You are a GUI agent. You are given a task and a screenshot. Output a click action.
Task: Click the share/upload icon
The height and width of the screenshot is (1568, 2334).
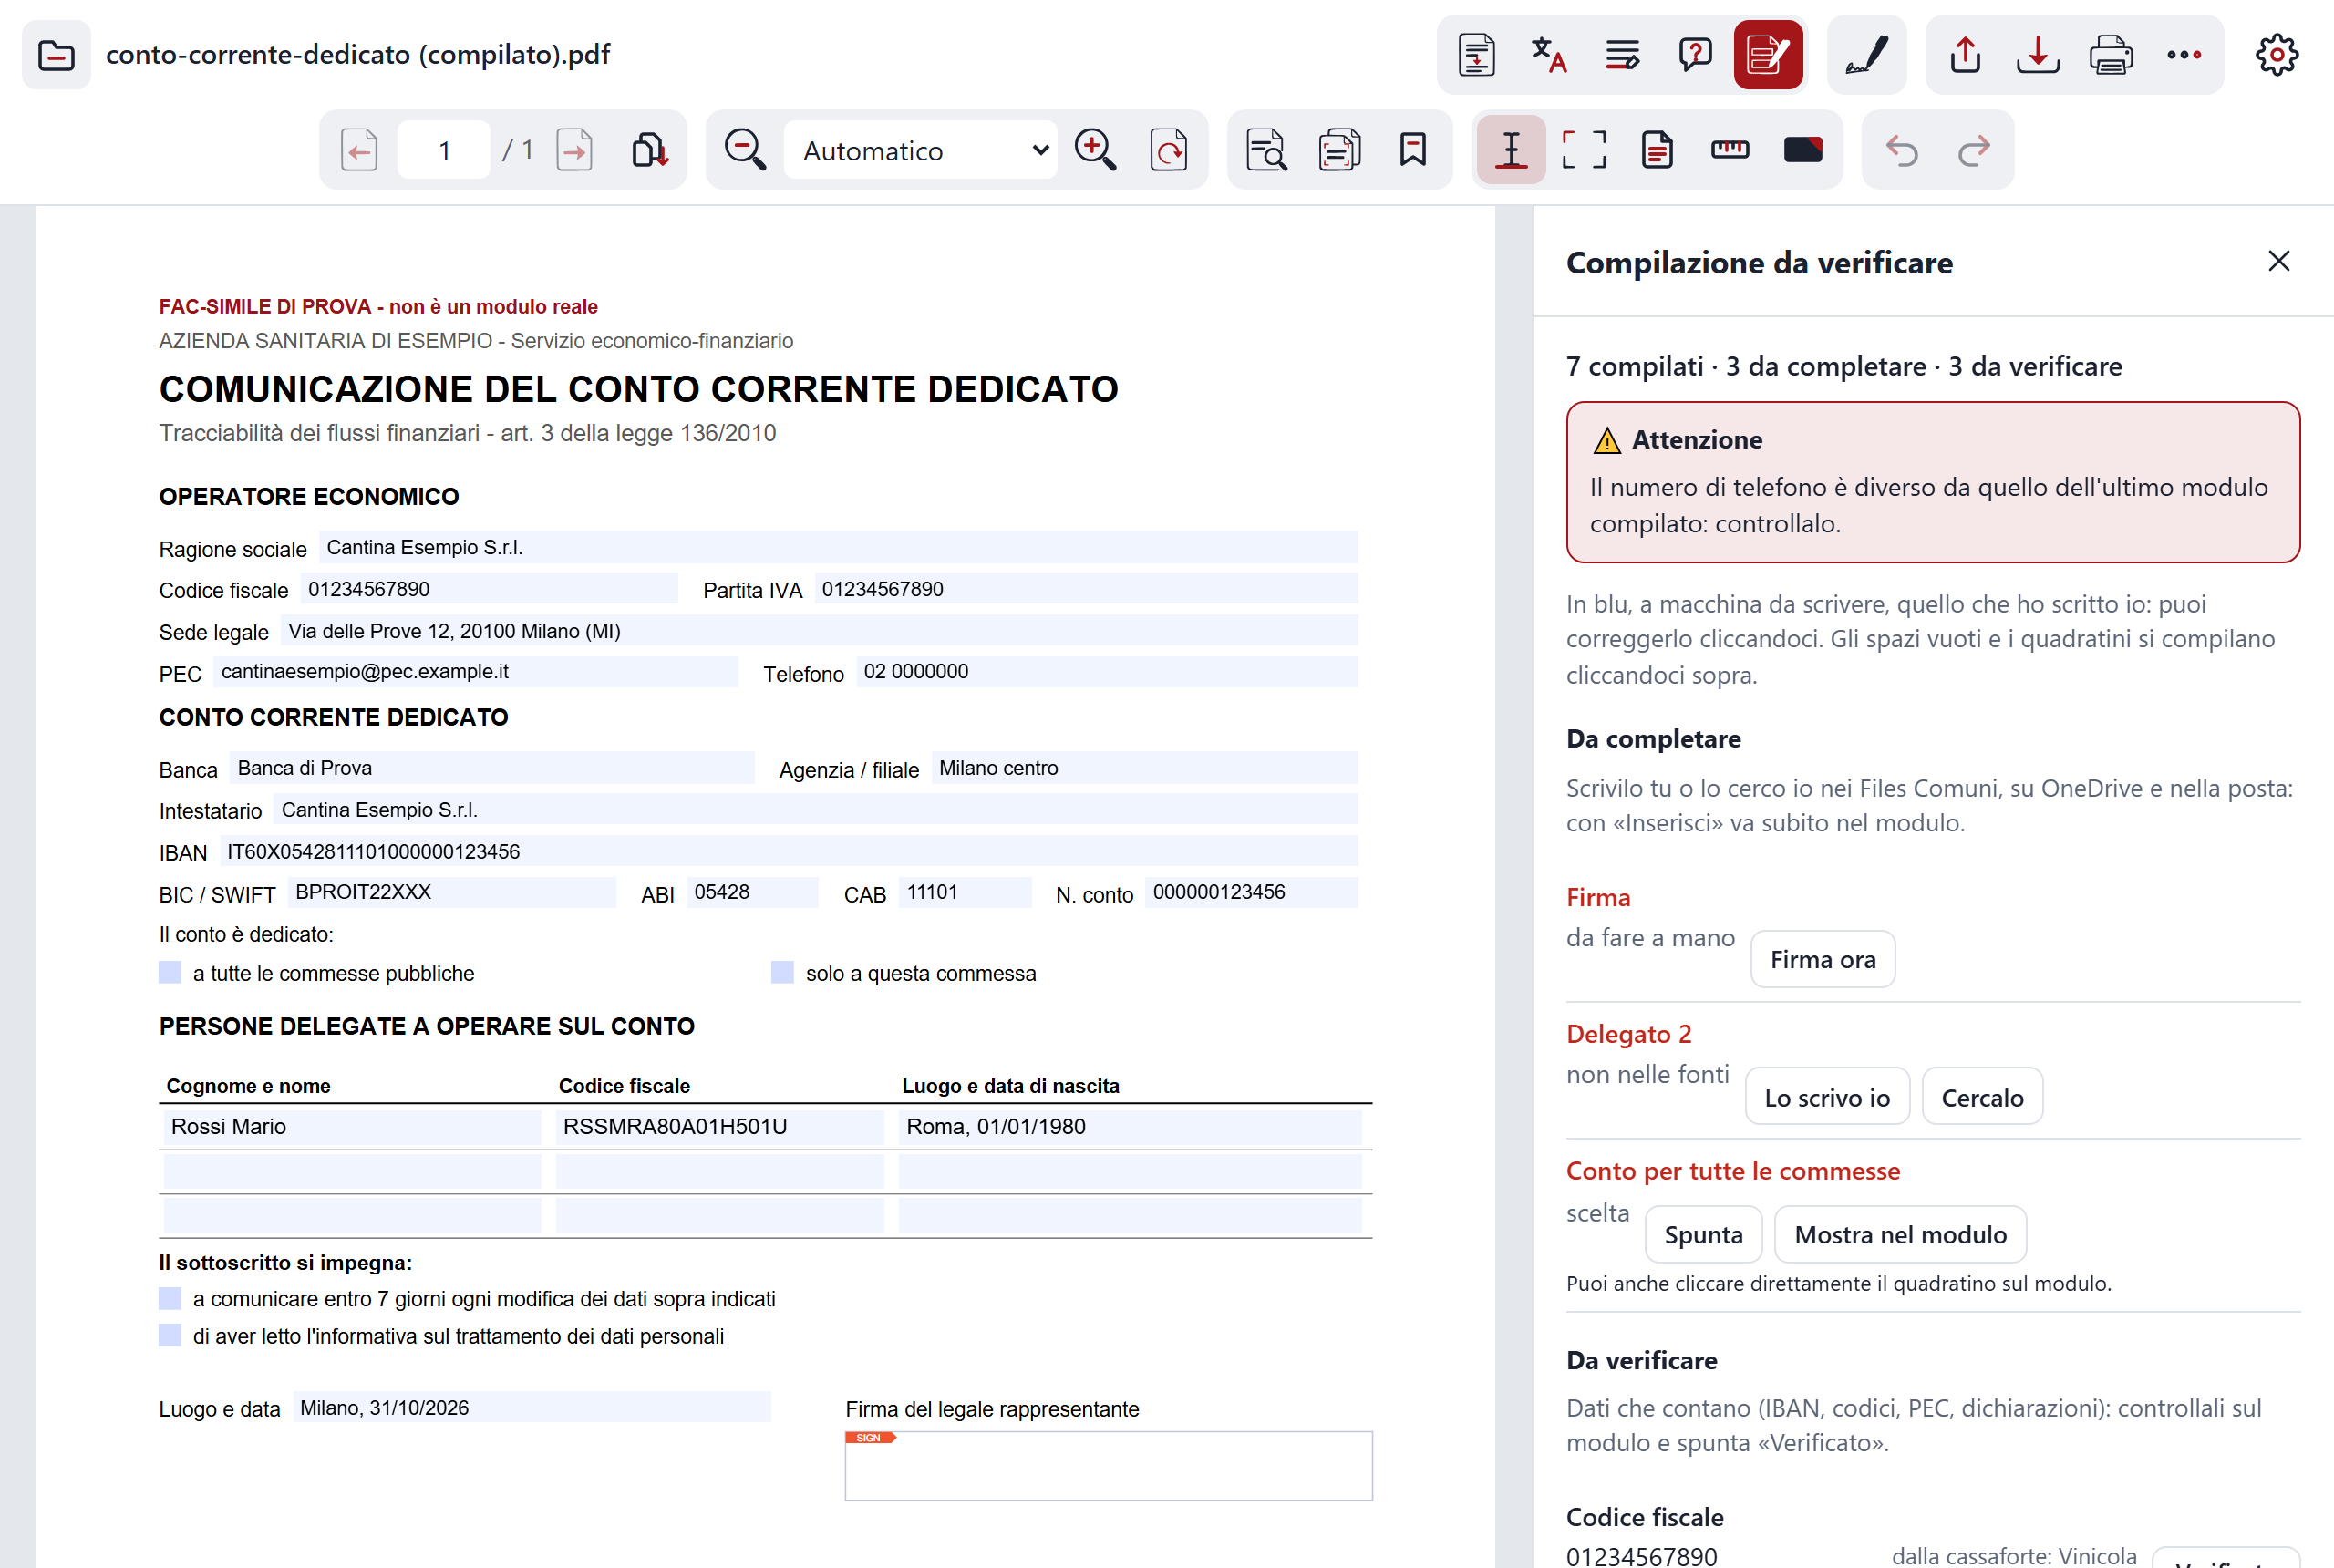[1965, 55]
